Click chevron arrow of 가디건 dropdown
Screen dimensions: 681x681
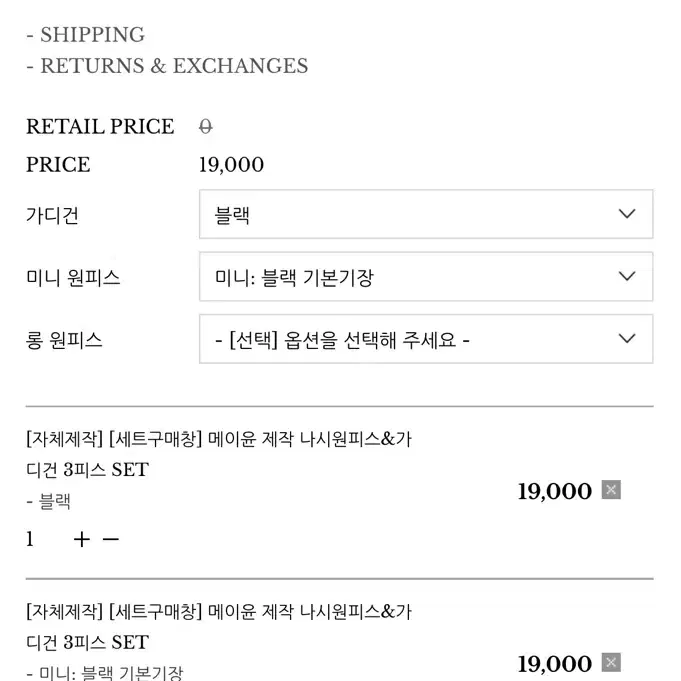click(627, 214)
